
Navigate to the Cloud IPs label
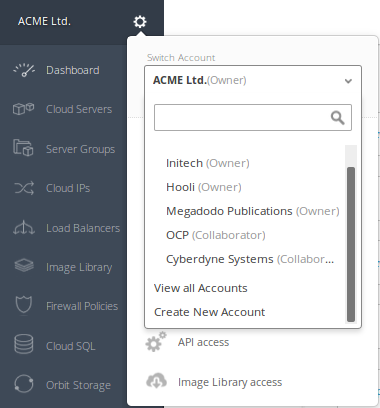[x=68, y=188]
